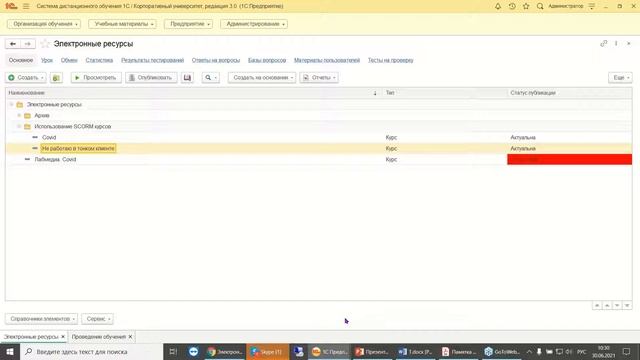Open Создать на основании dropdown
The image size is (640, 360).
(262, 78)
